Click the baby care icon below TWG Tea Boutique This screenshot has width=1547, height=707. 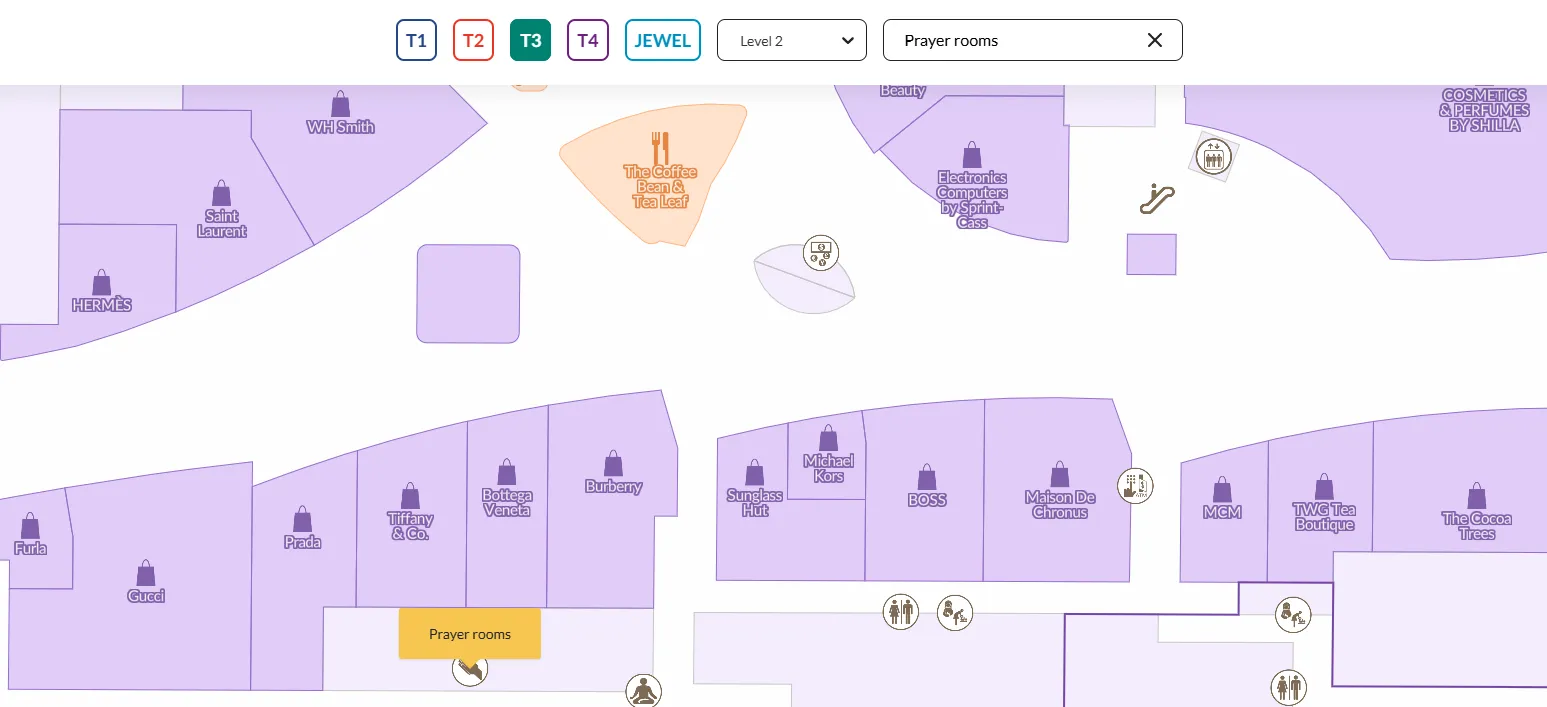click(x=1293, y=613)
